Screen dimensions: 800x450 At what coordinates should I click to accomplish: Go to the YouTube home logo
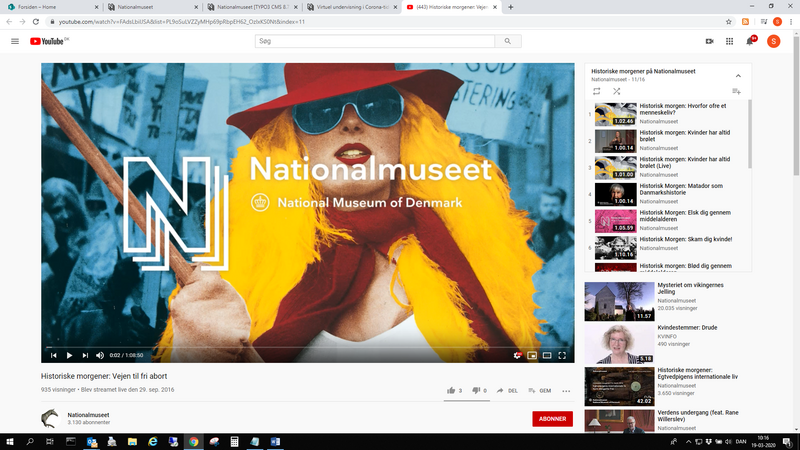(x=49, y=41)
